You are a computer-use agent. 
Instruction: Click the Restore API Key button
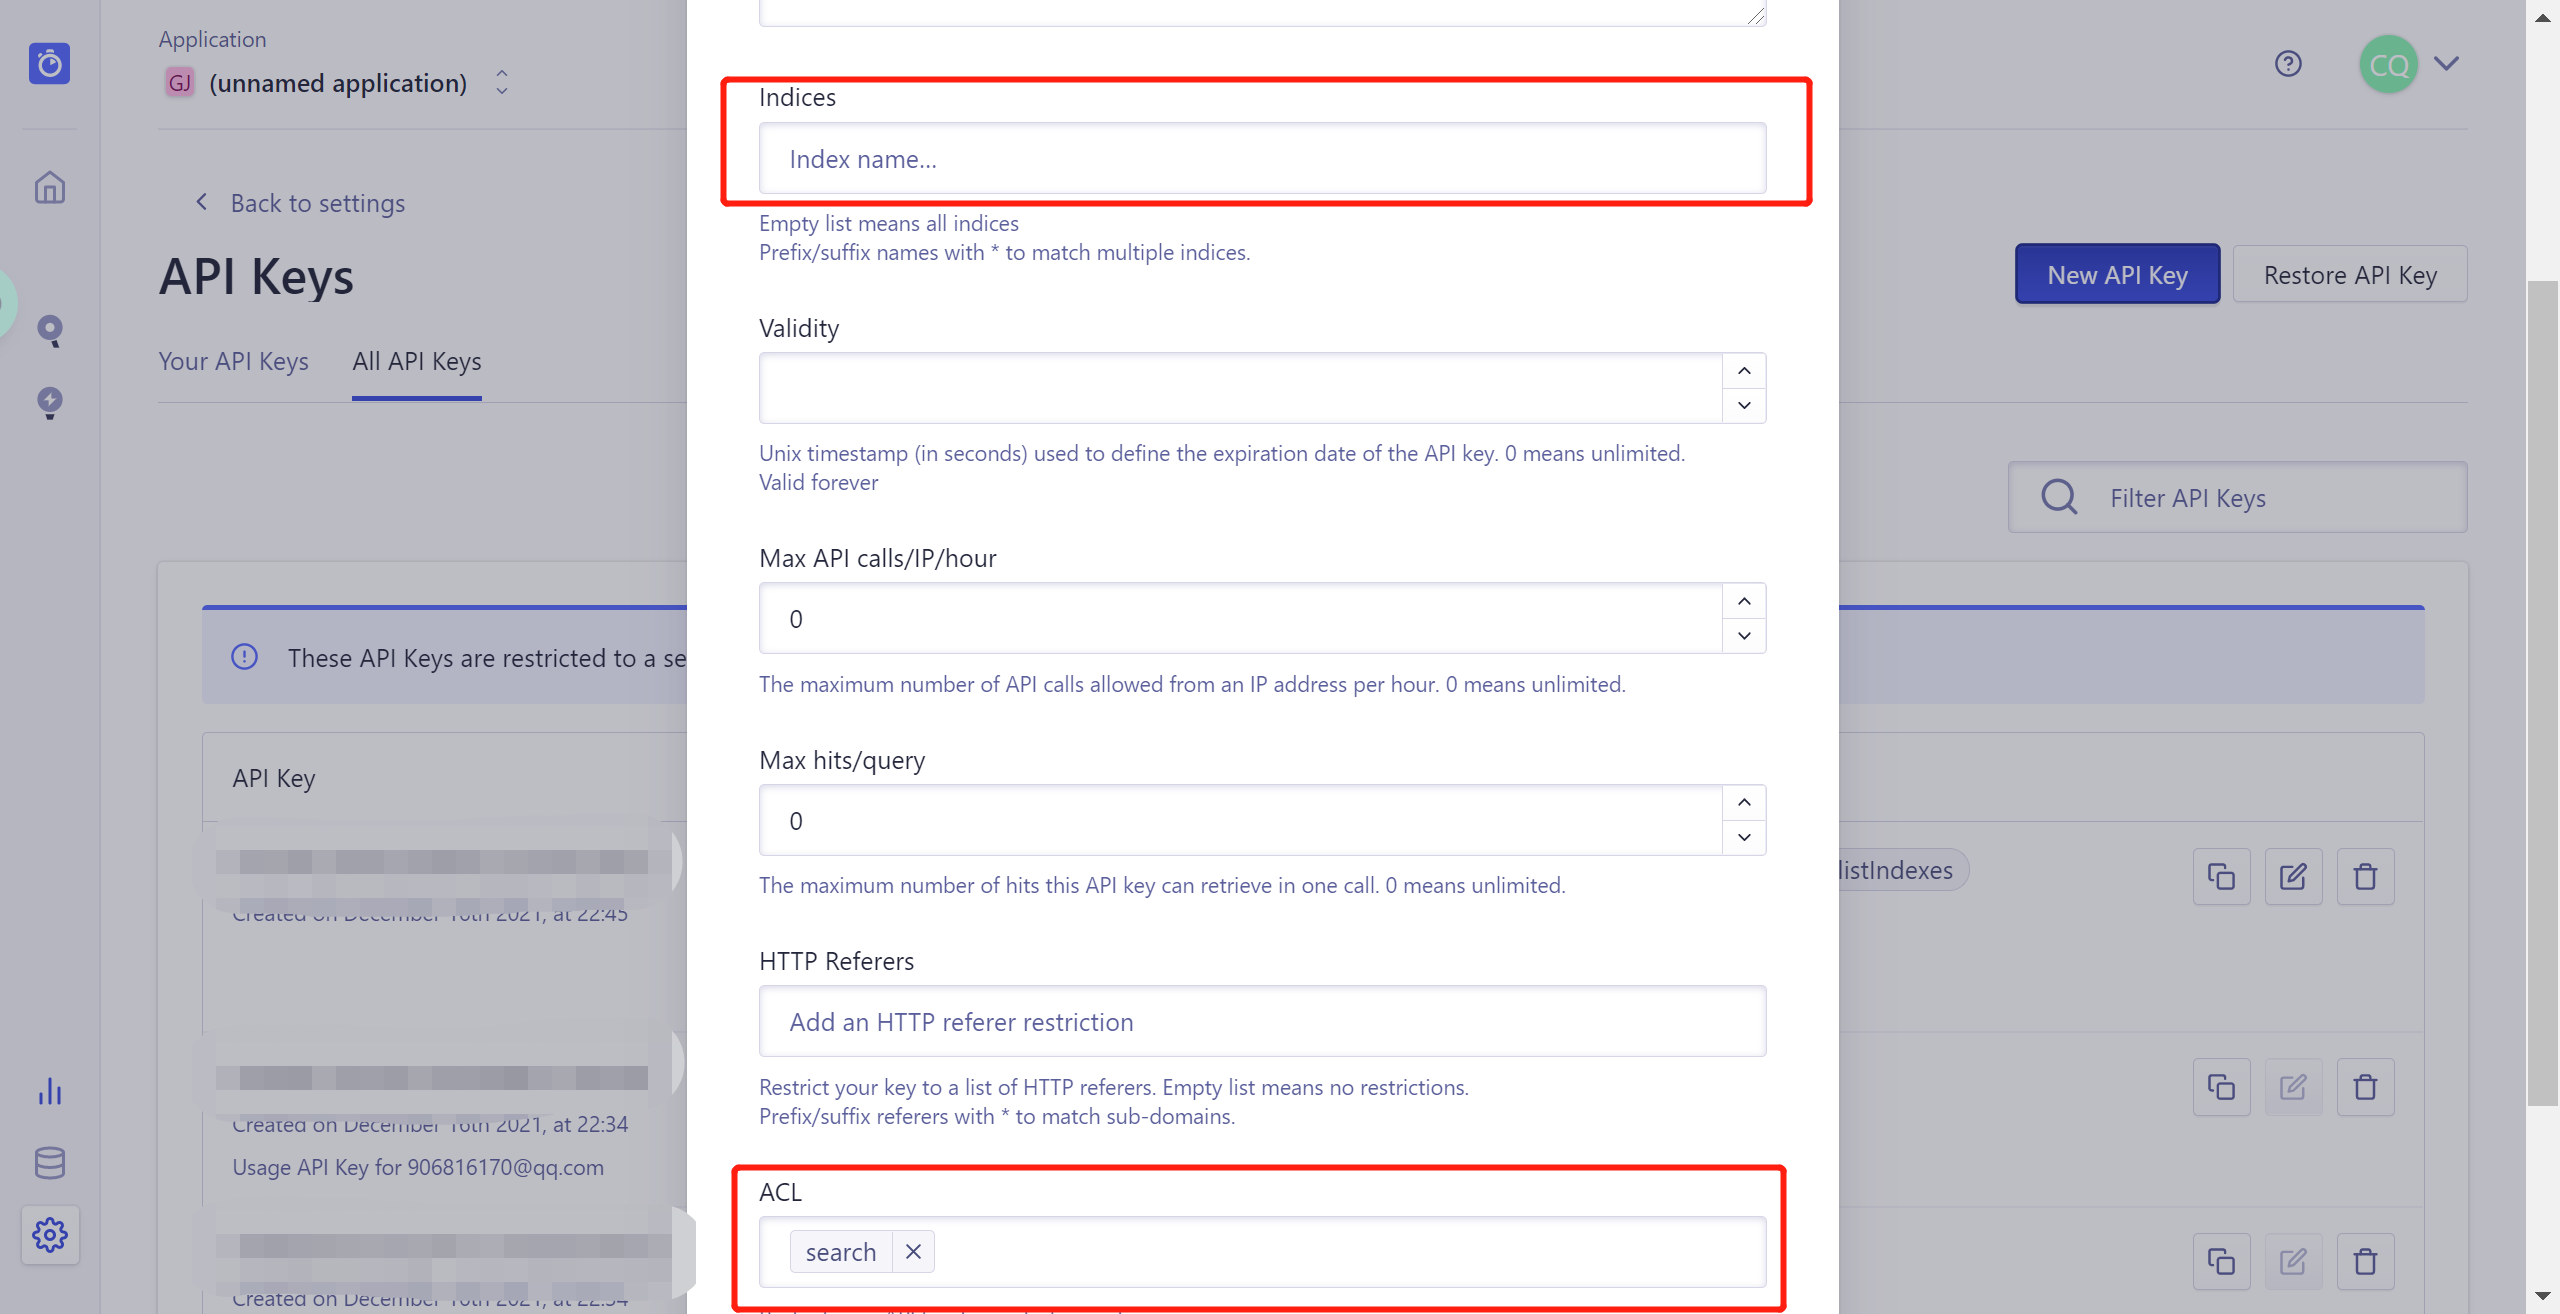(x=2349, y=275)
